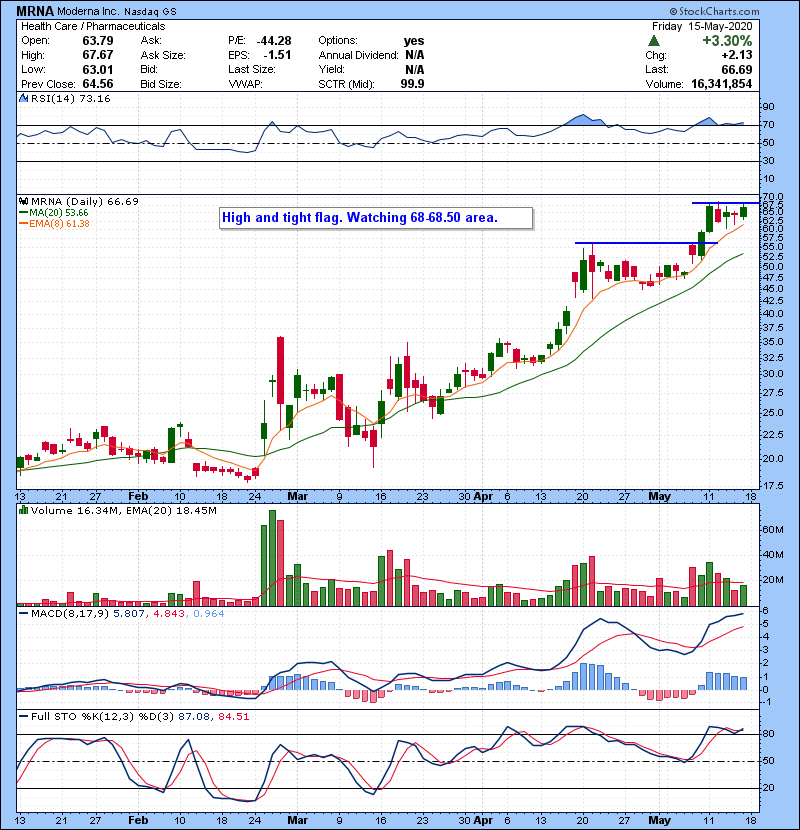Viewport: 800px width, 830px height.
Task: Click the 17.5 price axis label
Action: coord(772,485)
